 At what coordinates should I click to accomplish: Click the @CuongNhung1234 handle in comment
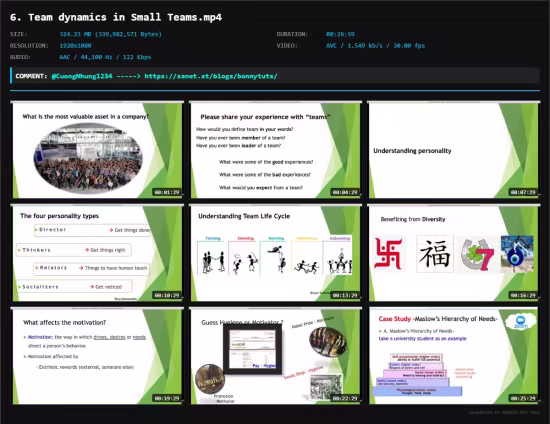tap(82, 76)
